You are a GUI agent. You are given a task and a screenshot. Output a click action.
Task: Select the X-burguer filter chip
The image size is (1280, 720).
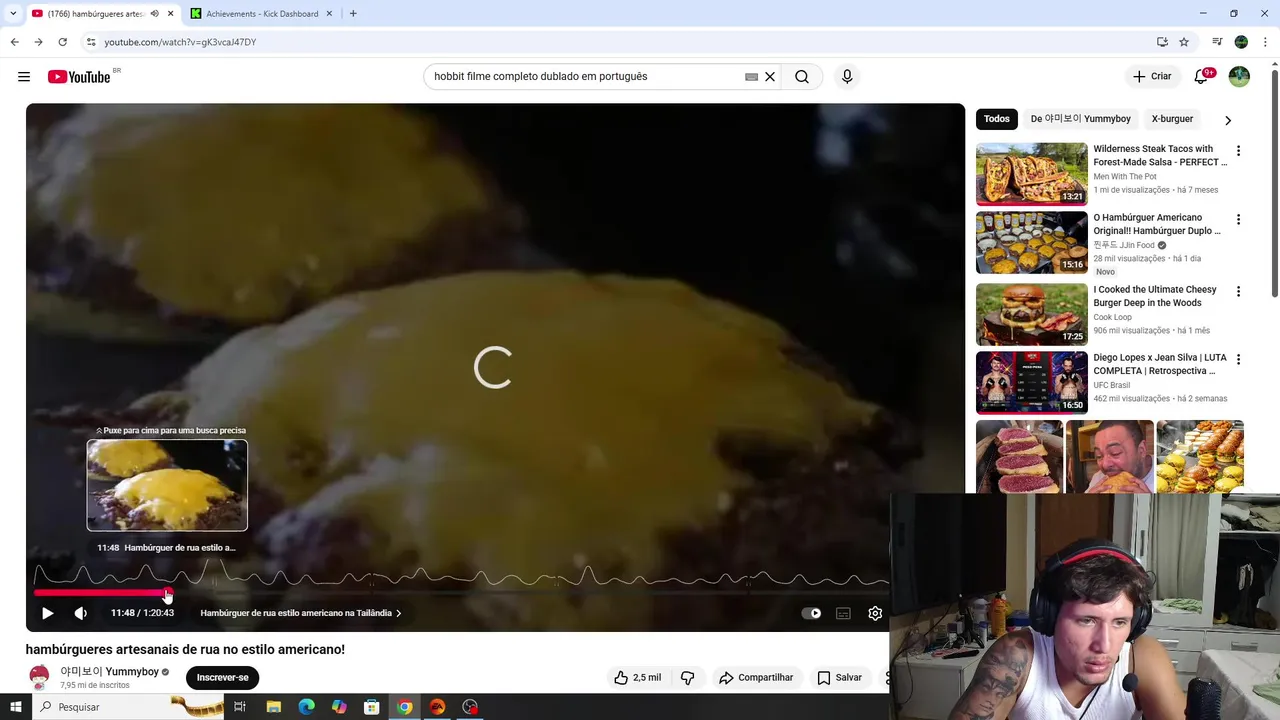point(1172,119)
